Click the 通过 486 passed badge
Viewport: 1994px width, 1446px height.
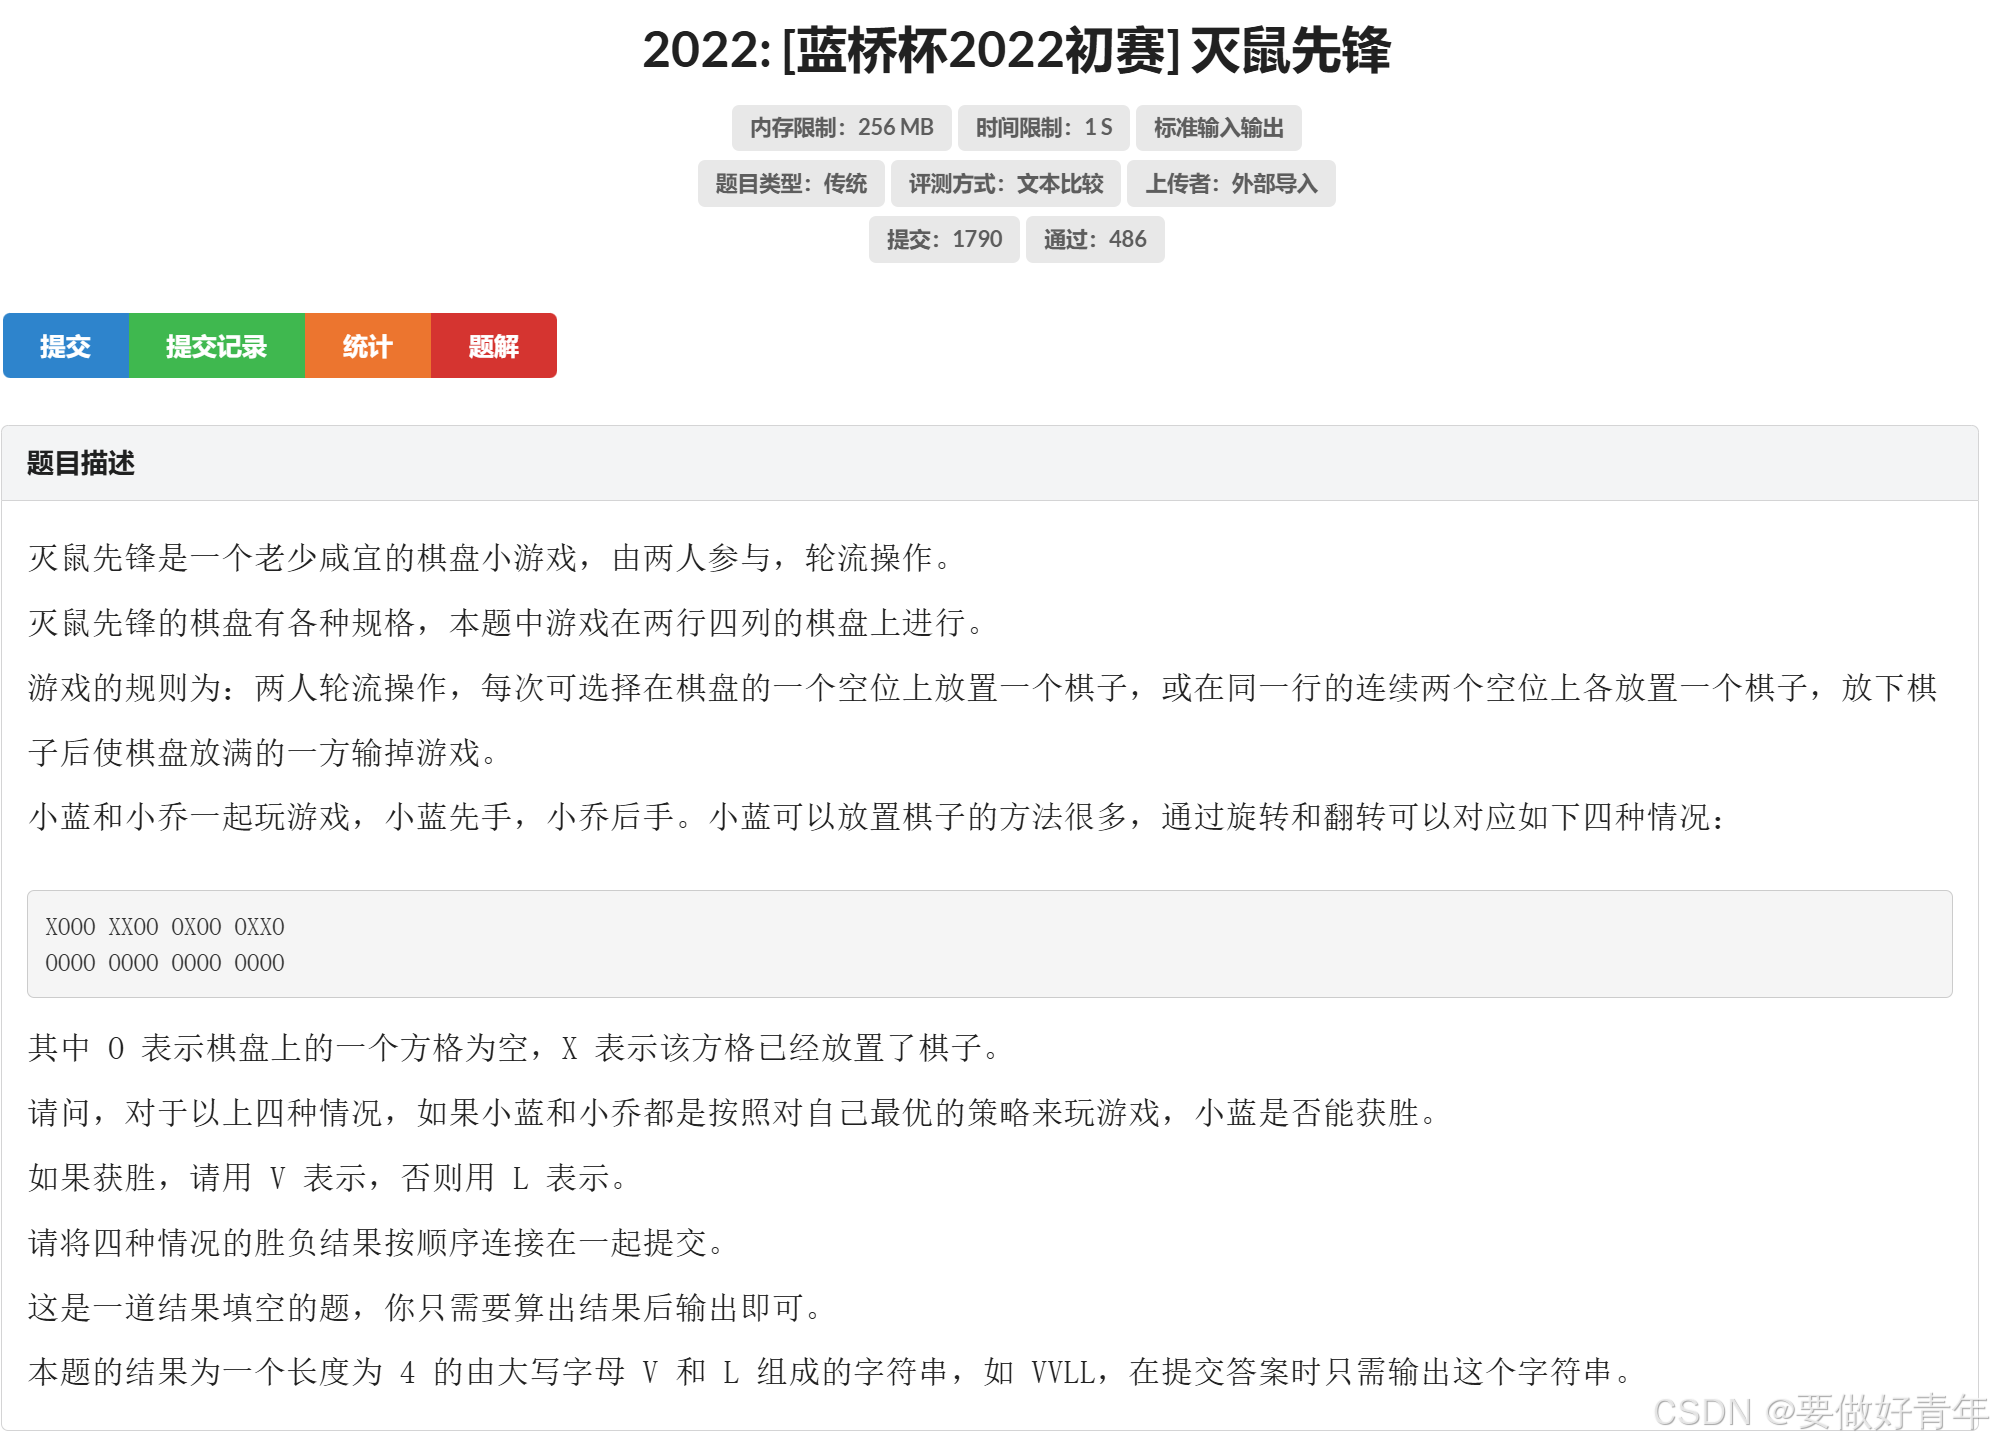pos(1094,240)
